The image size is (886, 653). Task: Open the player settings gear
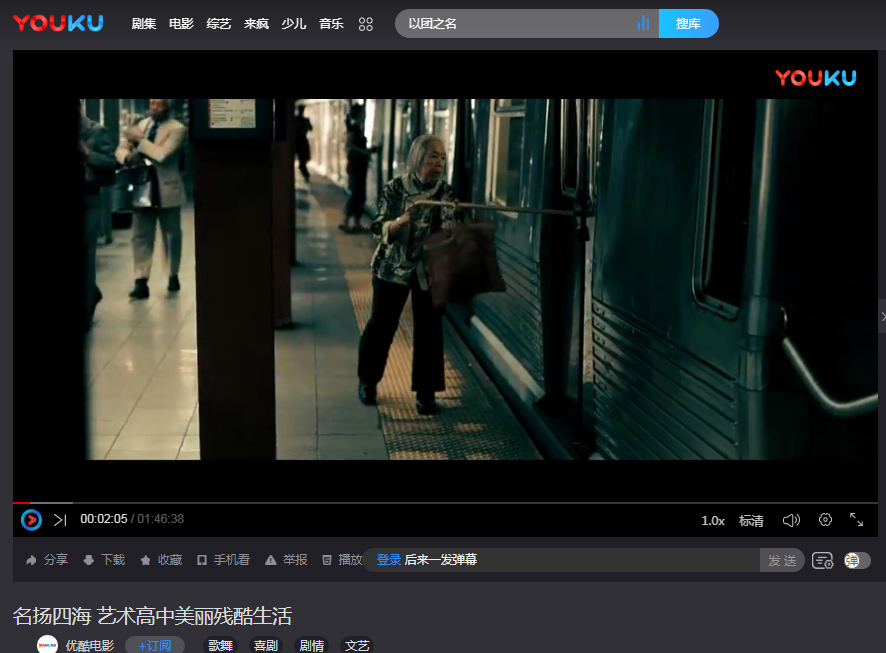pos(825,520)
